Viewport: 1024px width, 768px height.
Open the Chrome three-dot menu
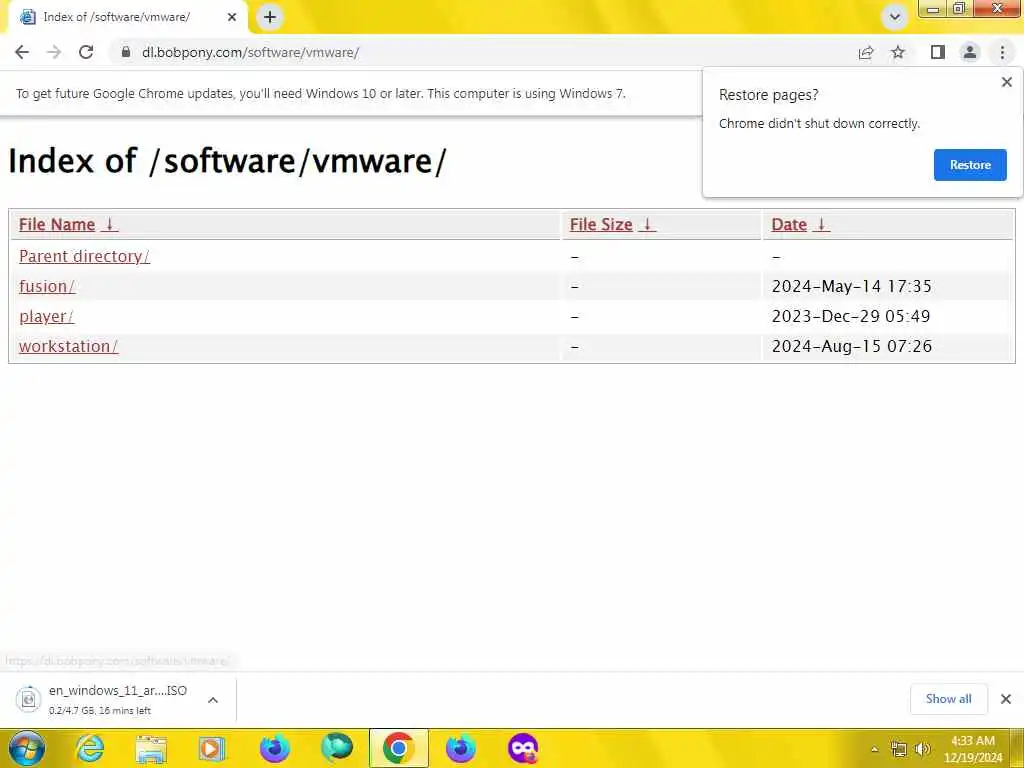pos(1002,52)
